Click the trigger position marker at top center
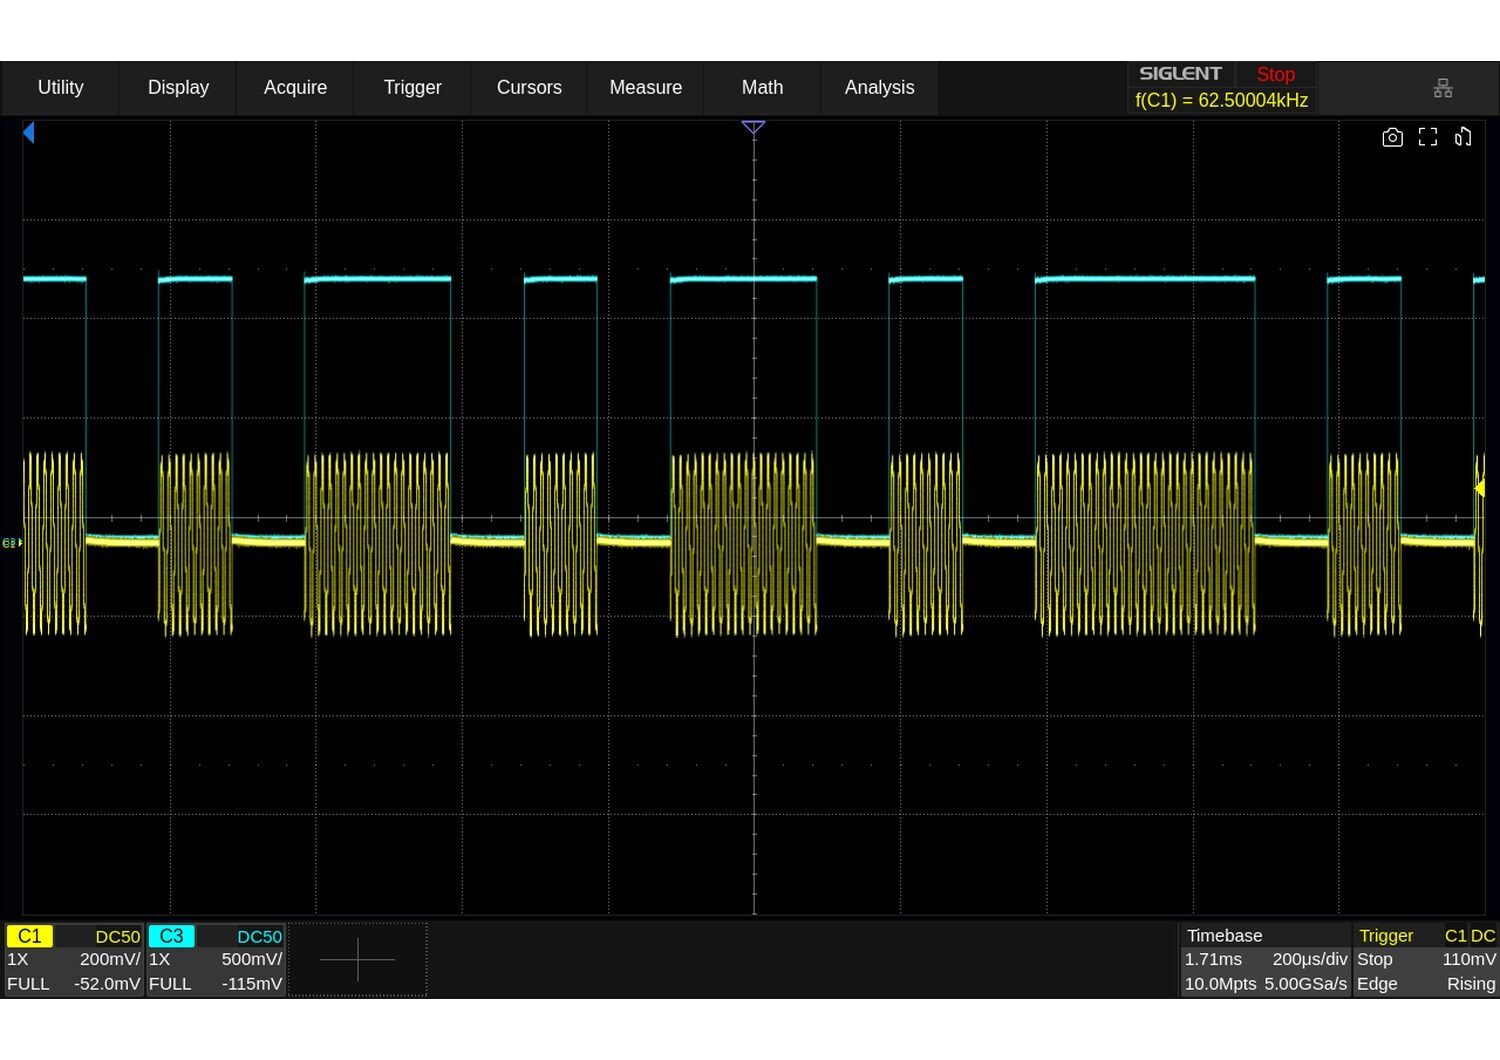The width and height of the screenshot is (1500, 1060). point(754,127)
